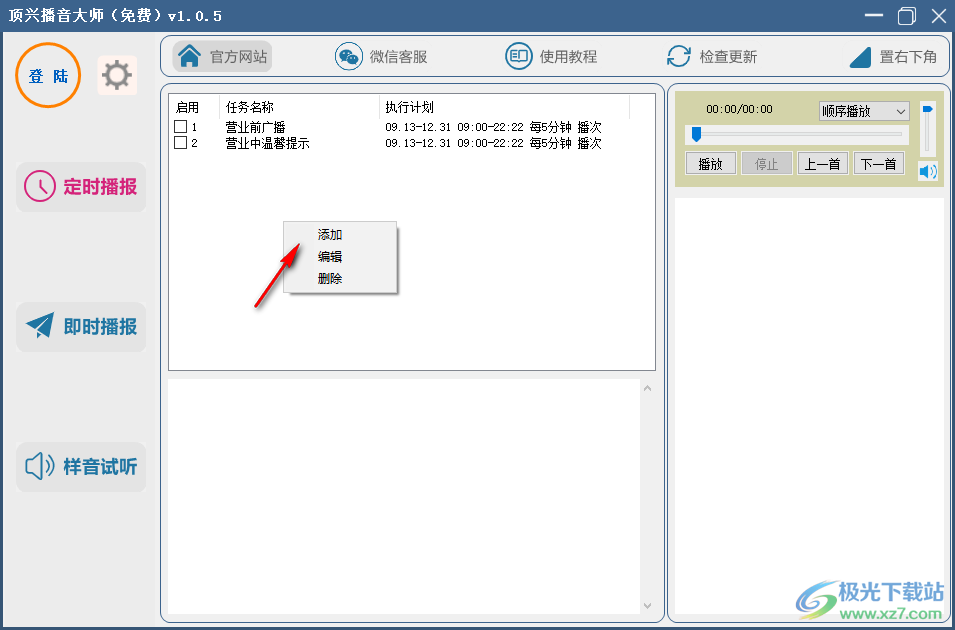Open 样音试听 sample audio preview

point(80,467)
